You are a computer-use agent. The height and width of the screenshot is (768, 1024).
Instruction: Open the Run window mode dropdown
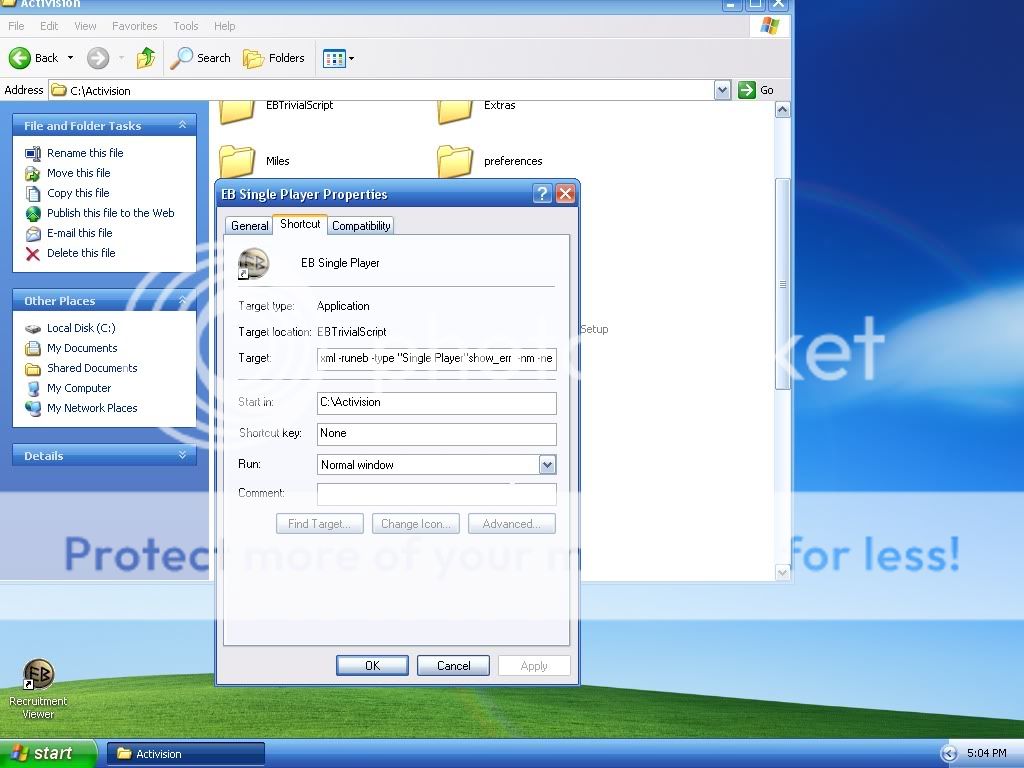[x=547, y=465]
